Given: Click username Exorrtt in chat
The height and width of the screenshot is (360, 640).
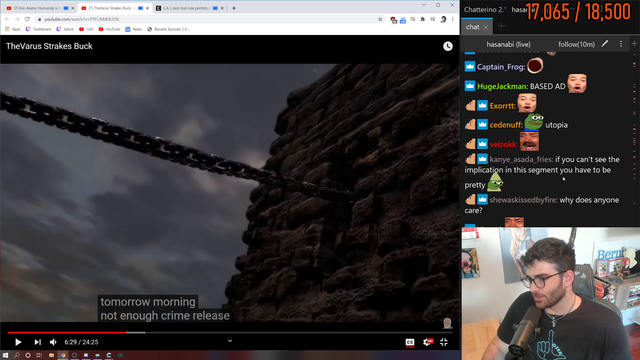Looking at the screenshot, I should pyautogui.click(x=502, y=106).
